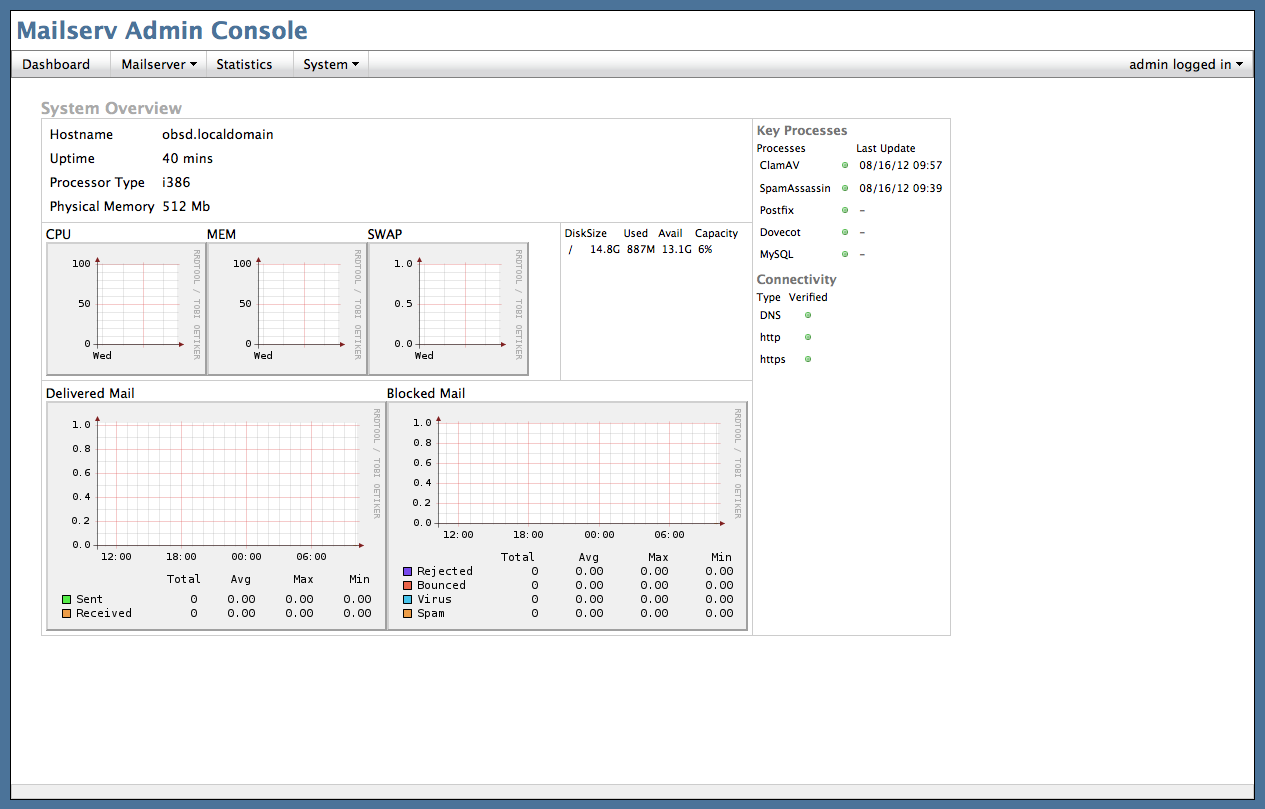This screenshot has height=809, width=1265.
Task: Click the ClamAV green status indicator
Action: [844, 165]
